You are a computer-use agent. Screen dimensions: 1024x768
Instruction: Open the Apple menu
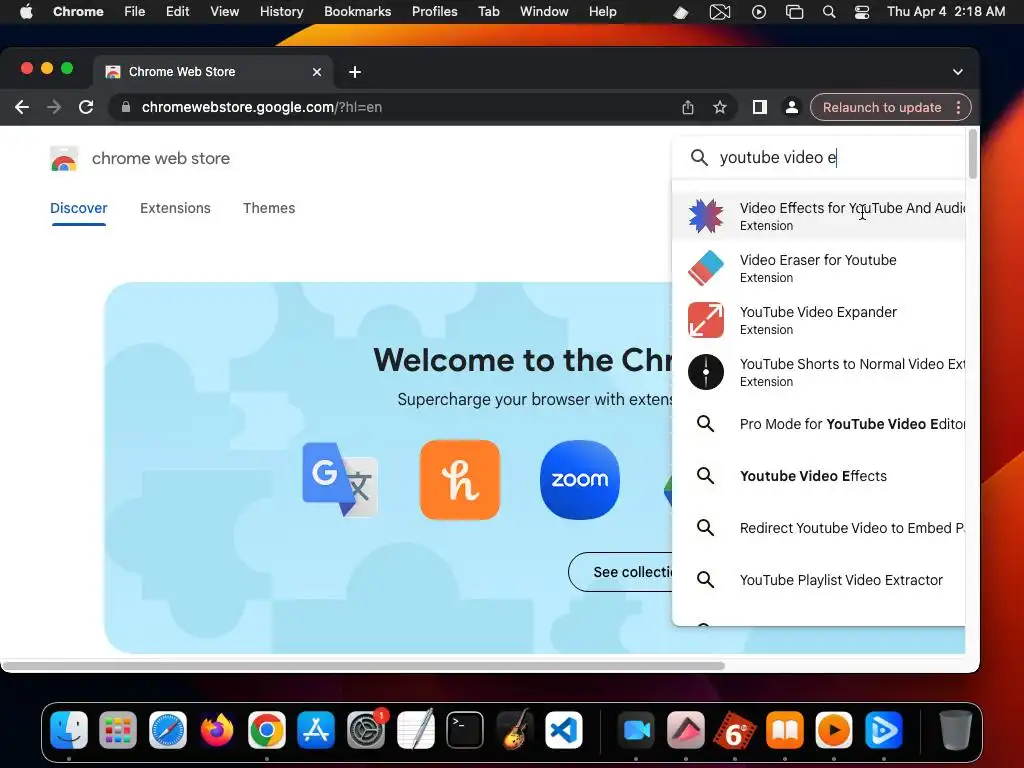(26, 12)
